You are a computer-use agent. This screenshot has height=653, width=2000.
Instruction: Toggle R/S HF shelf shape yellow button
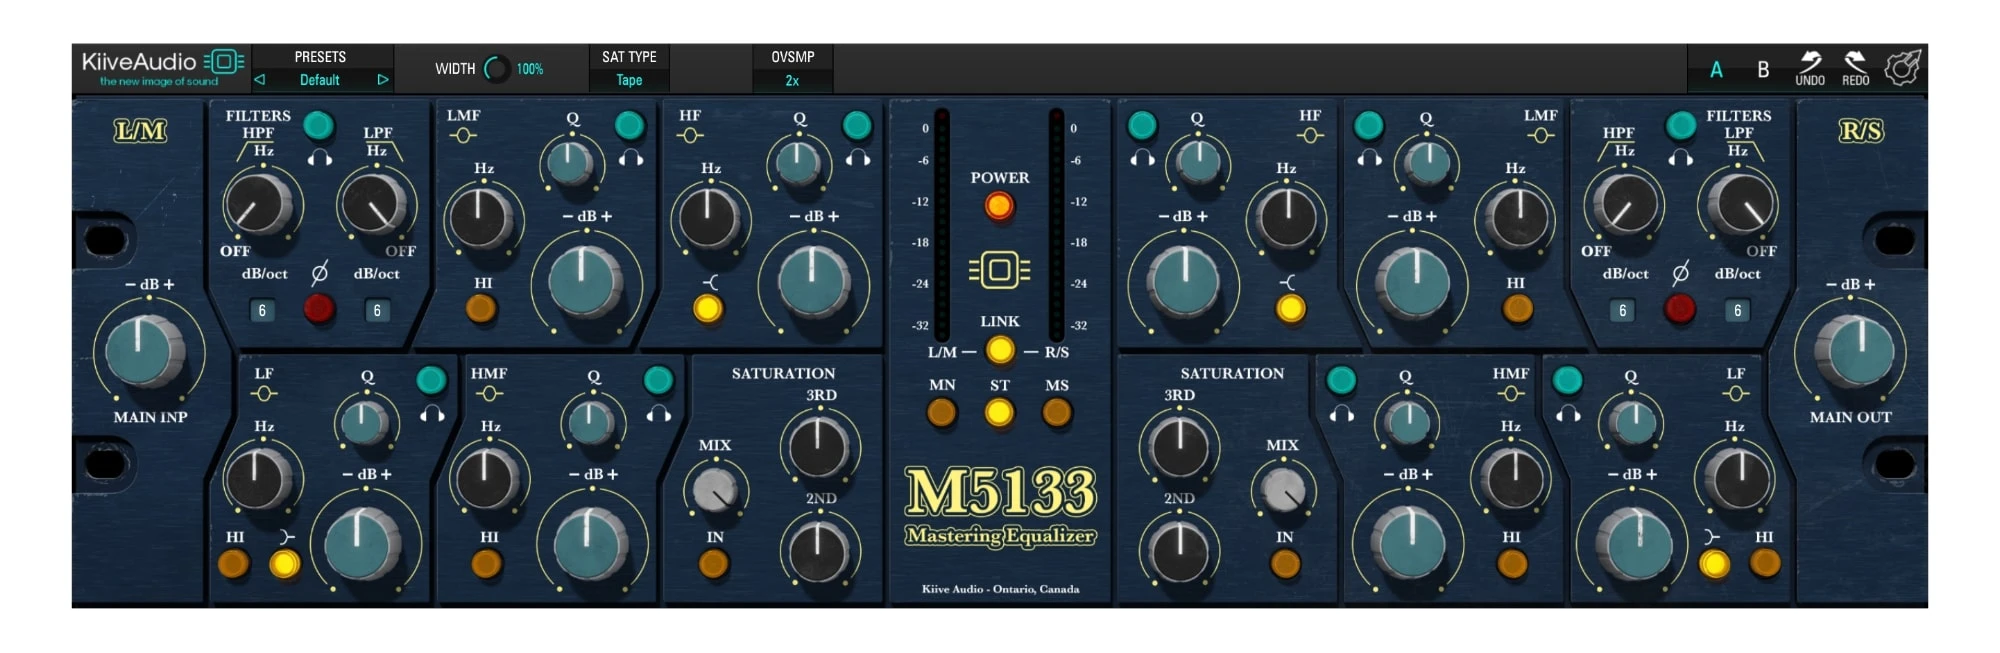[1291, 309]
